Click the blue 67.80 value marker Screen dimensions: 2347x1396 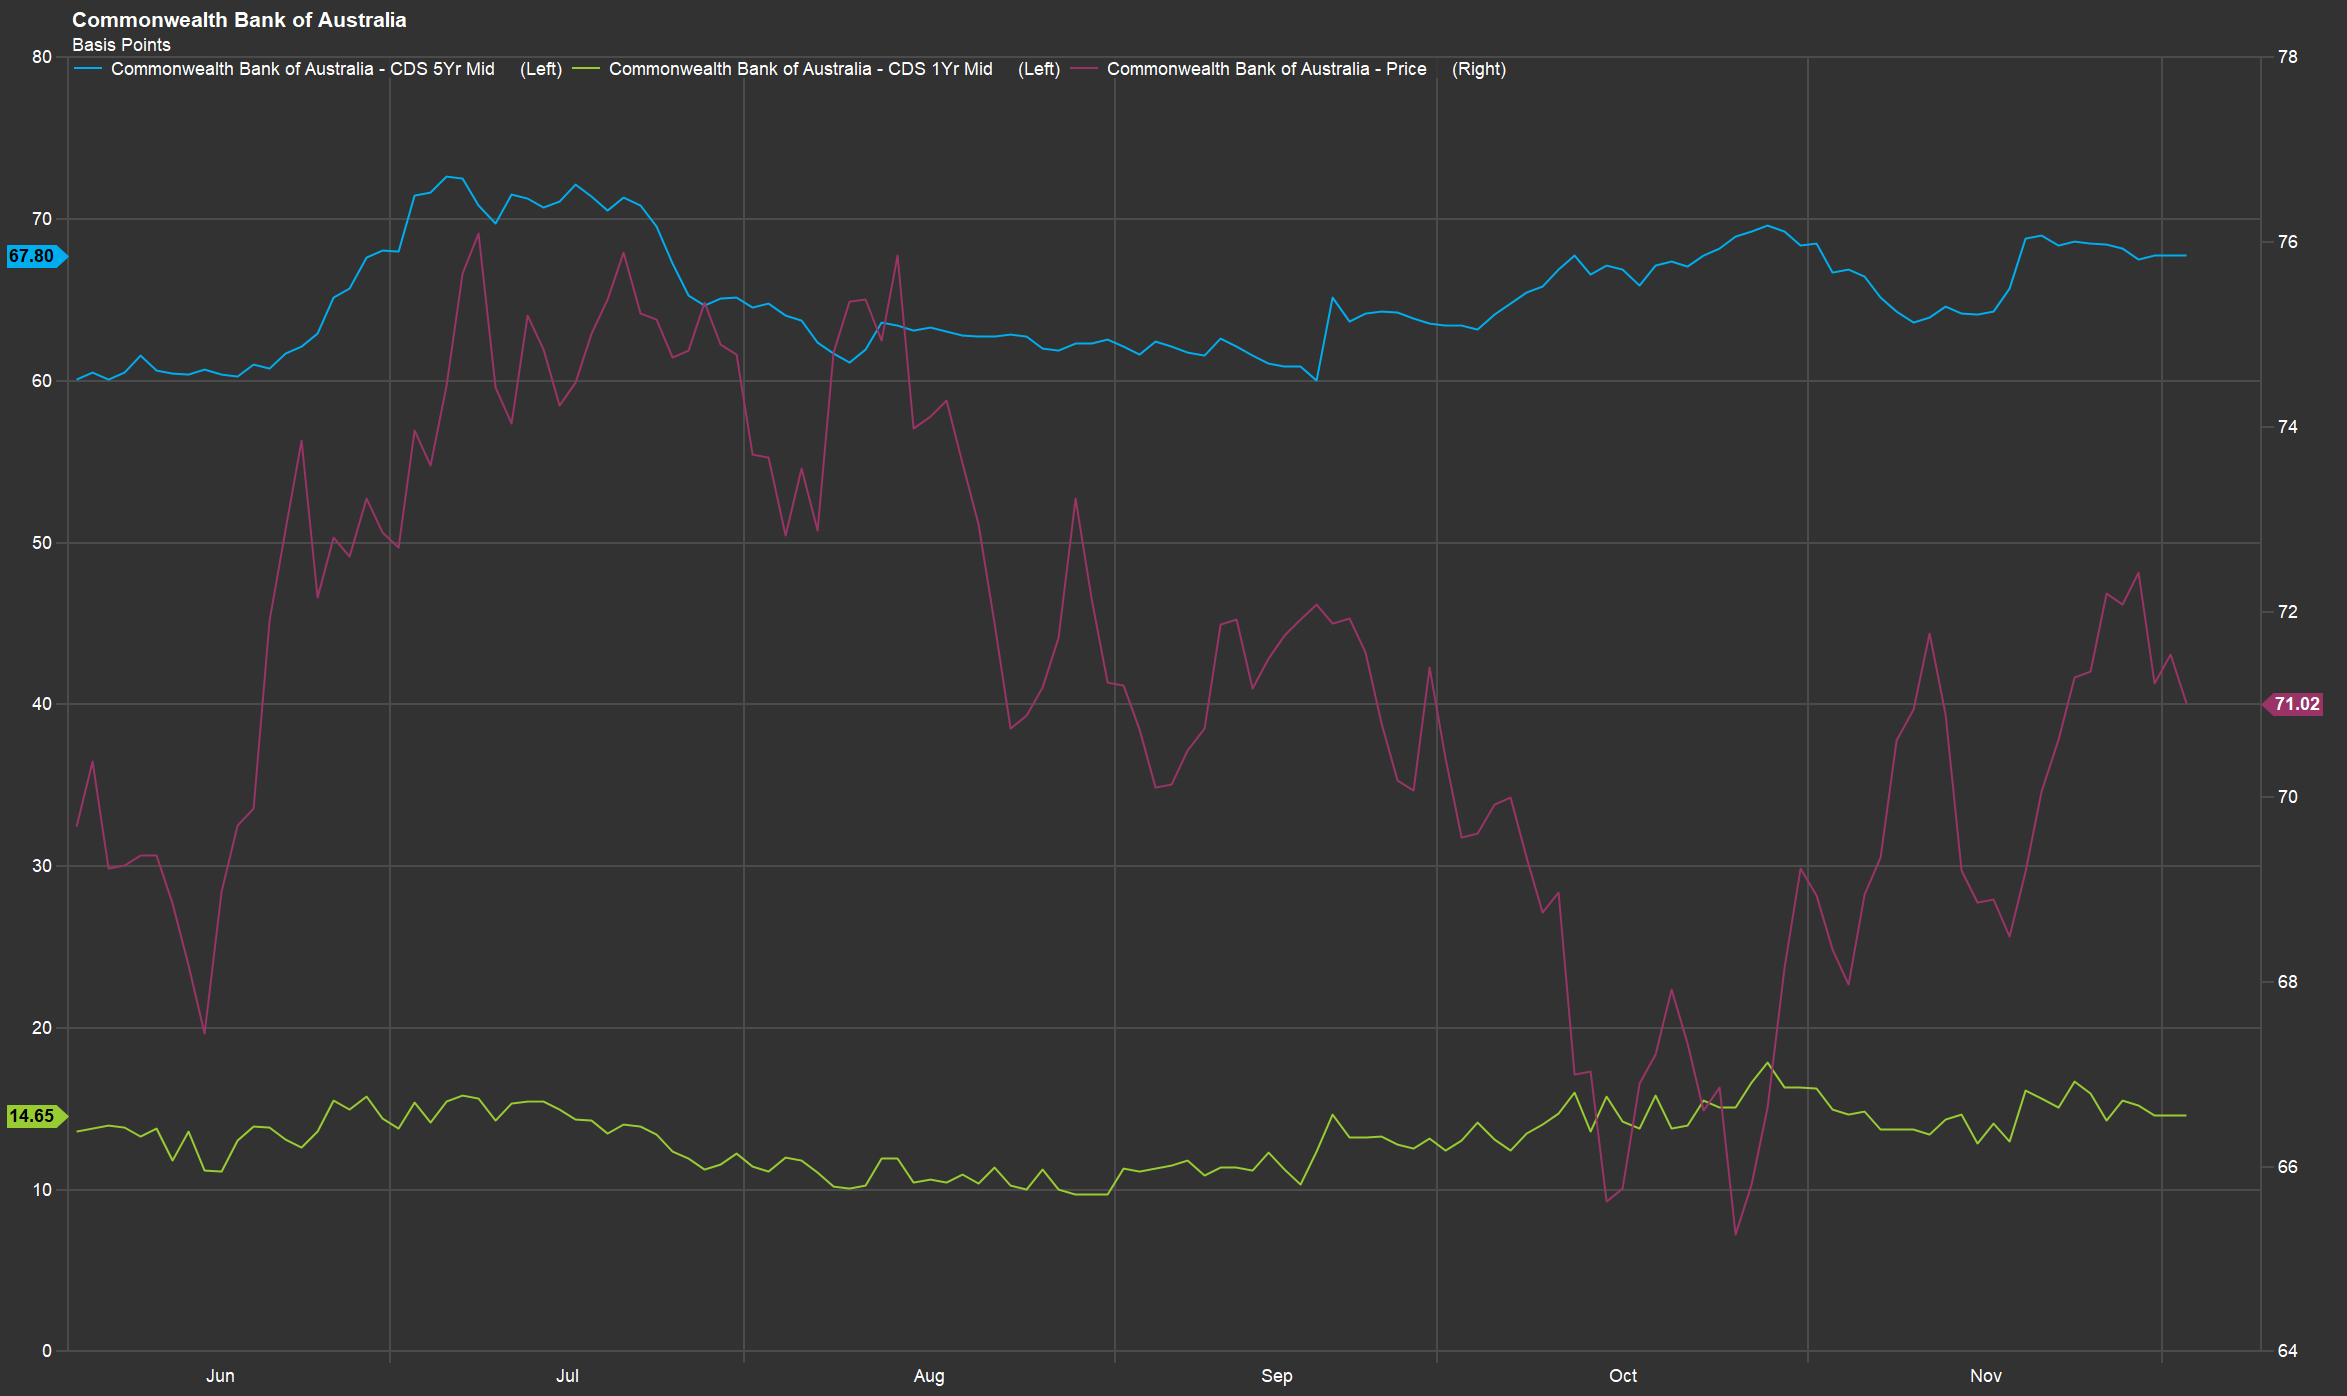pos(33,256)
